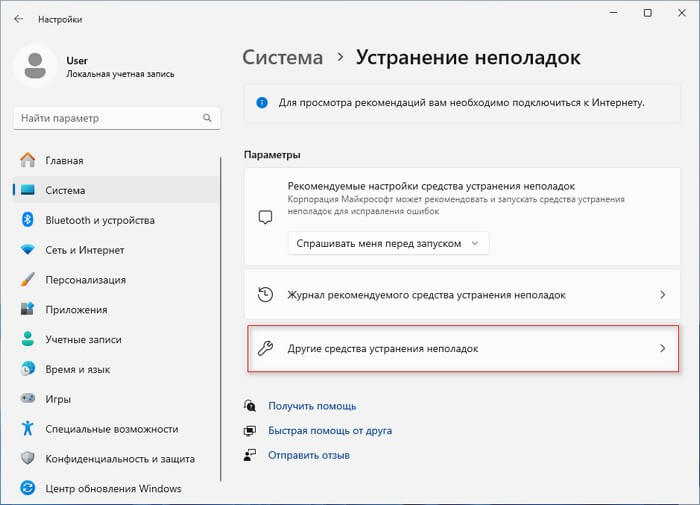The width and height of the screenshot is (700, 505).
Task: Click the Учетные записи person icon
Action: point(28,339)
